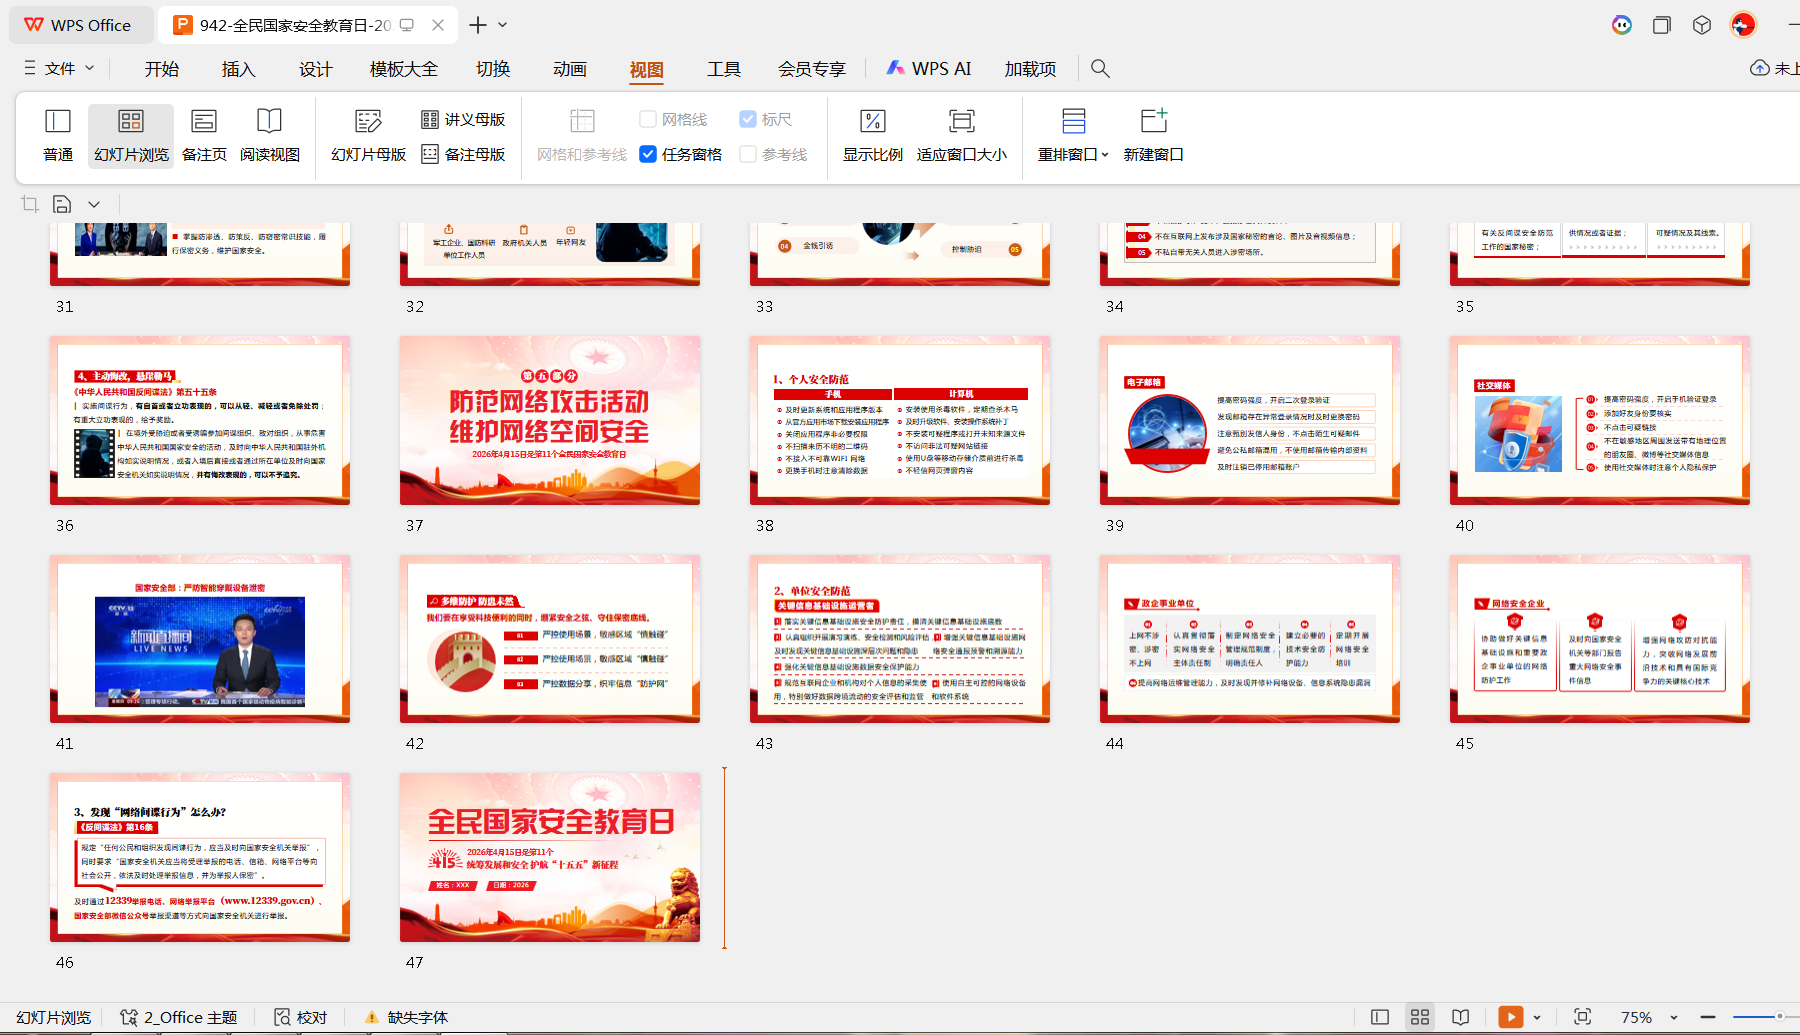Click the zoom out minus button
Screen dimensions: 1800x1035
tap(1708, 1017)
